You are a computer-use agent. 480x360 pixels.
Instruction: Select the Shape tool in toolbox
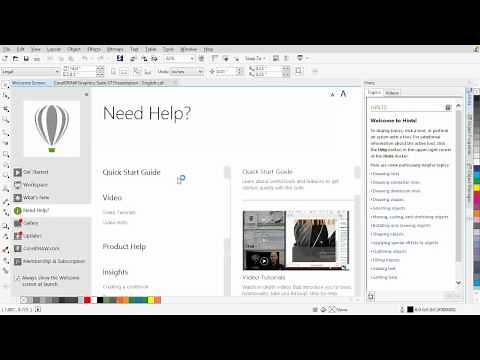pyautogui.click(x=6, y=97)
